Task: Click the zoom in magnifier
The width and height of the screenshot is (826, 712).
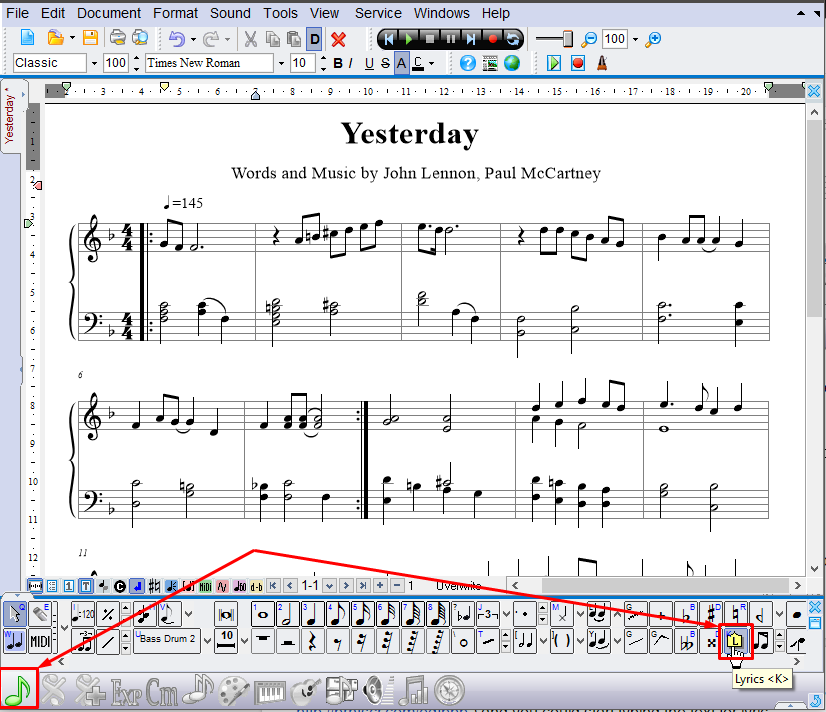Action: pyautogui.click(x=653, y=39)
